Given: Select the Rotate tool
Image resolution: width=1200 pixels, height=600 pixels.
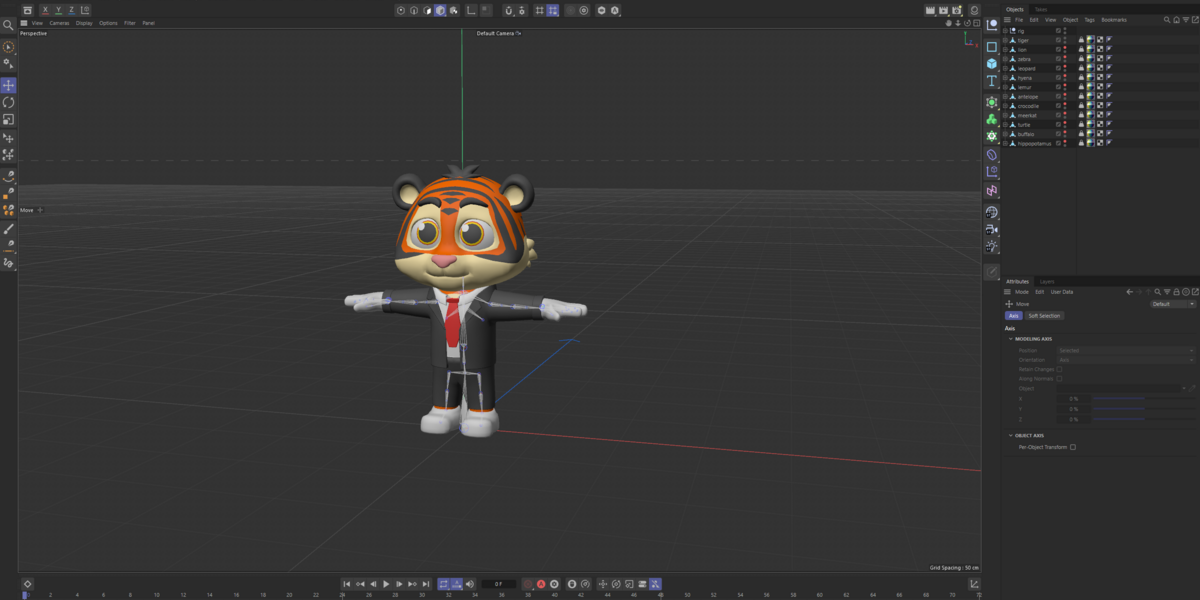Looking at the screenshot, I should pos(8,102).
